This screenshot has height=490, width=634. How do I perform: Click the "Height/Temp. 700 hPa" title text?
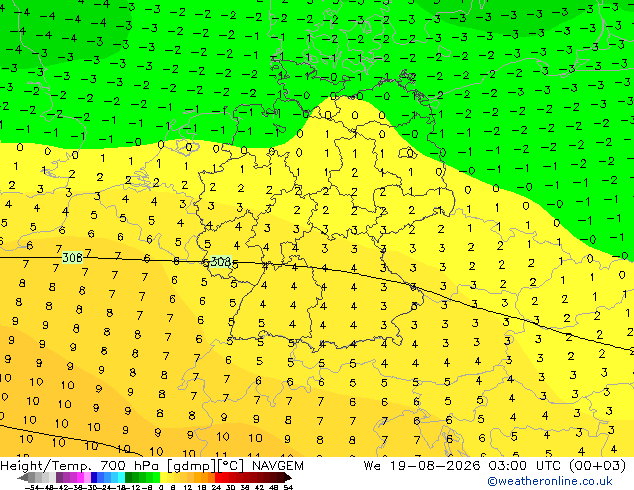81,466
